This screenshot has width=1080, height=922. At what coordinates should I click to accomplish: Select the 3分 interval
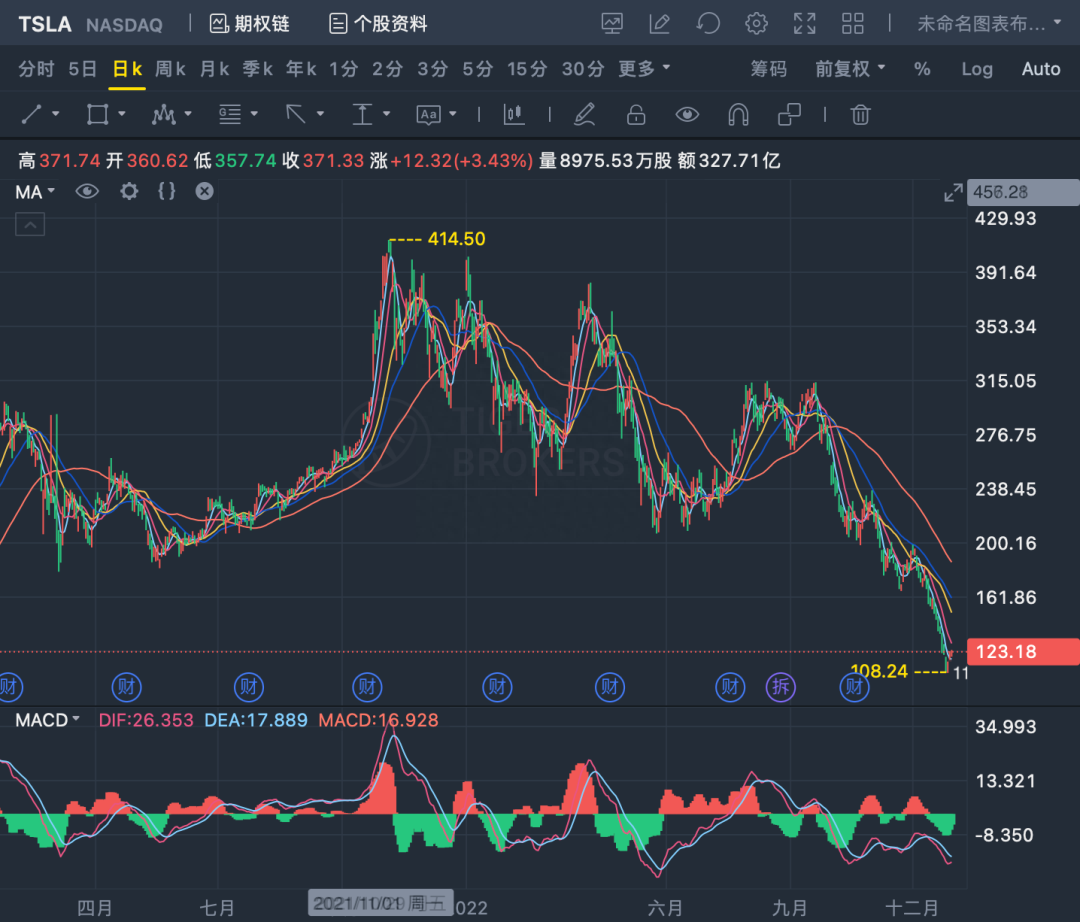point(433,69)
